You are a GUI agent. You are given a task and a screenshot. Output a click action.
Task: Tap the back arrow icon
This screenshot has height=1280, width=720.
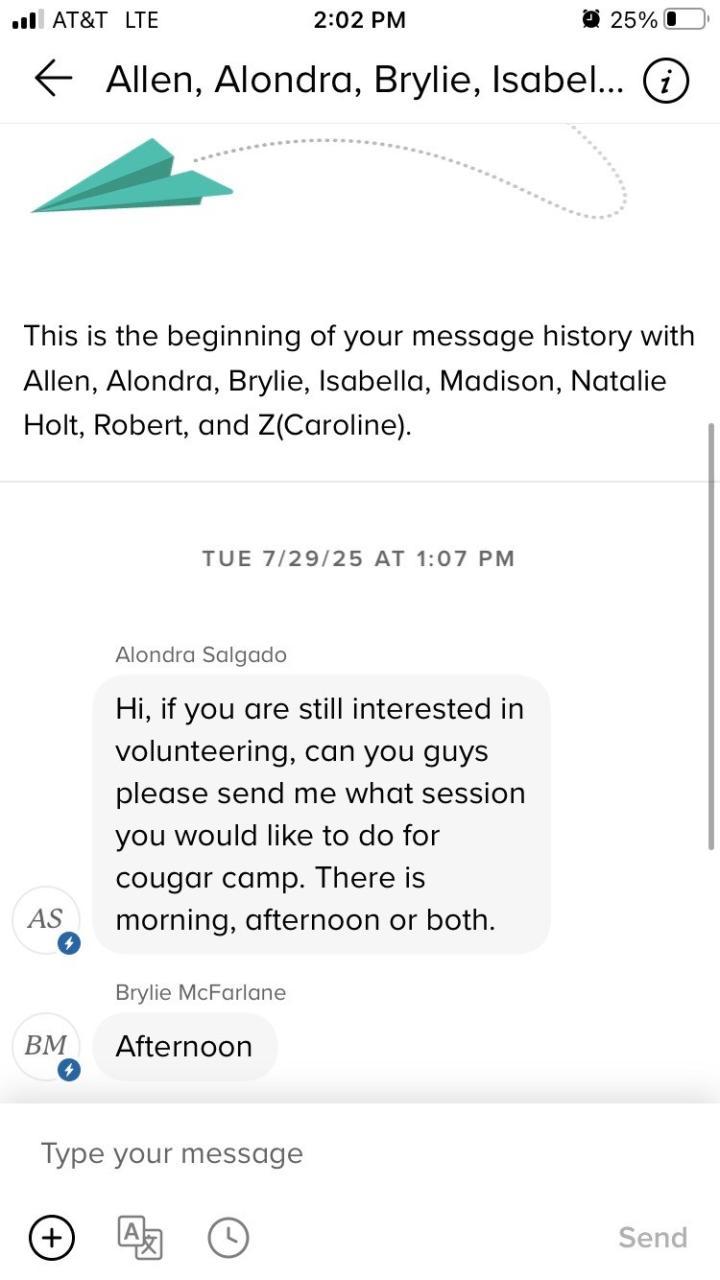pos(54,79)
